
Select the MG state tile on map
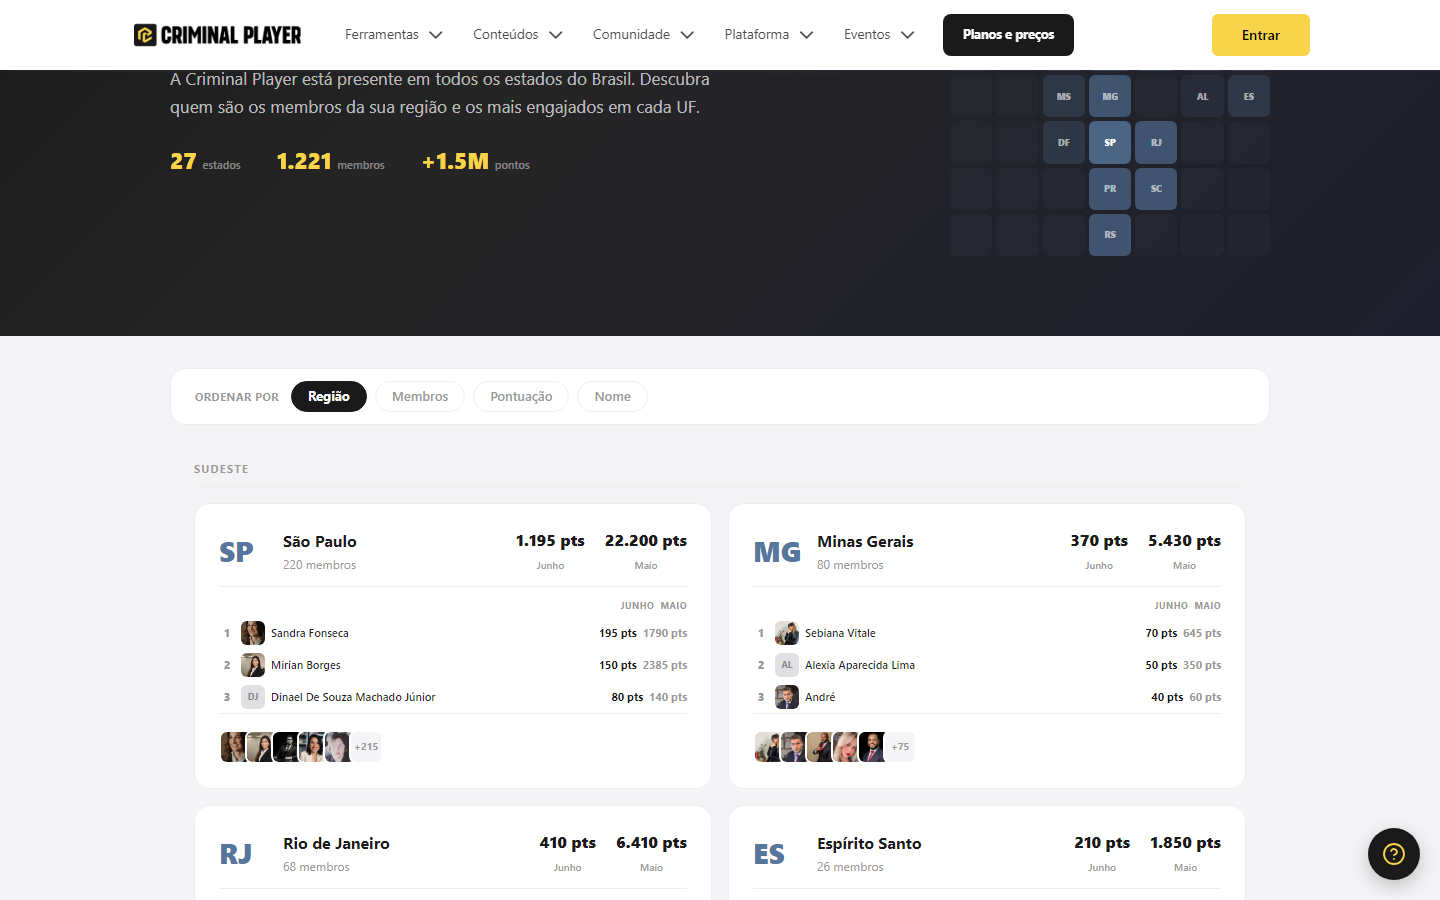click(1110, 97)
